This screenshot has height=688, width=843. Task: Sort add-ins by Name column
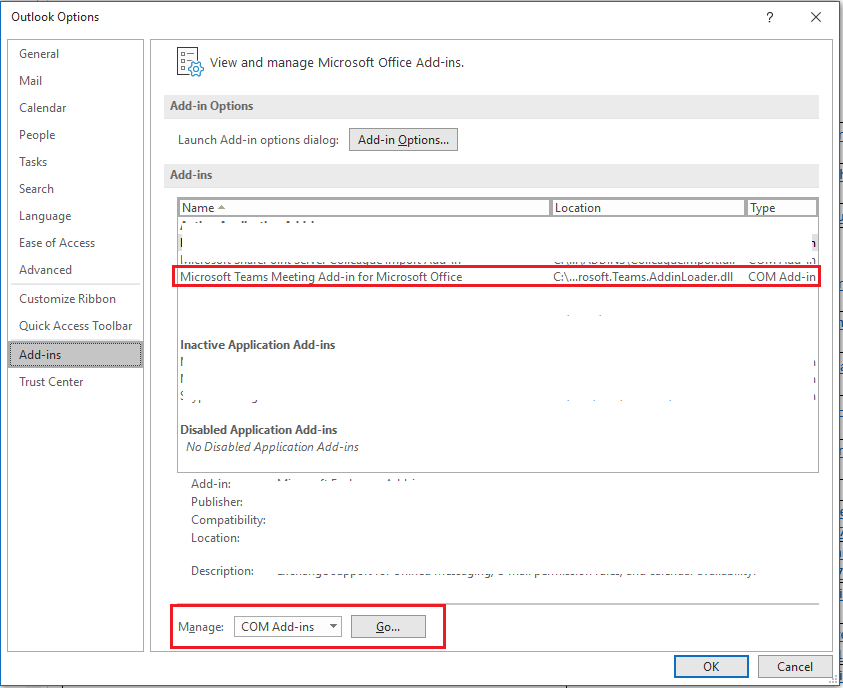tap(365, 207)
